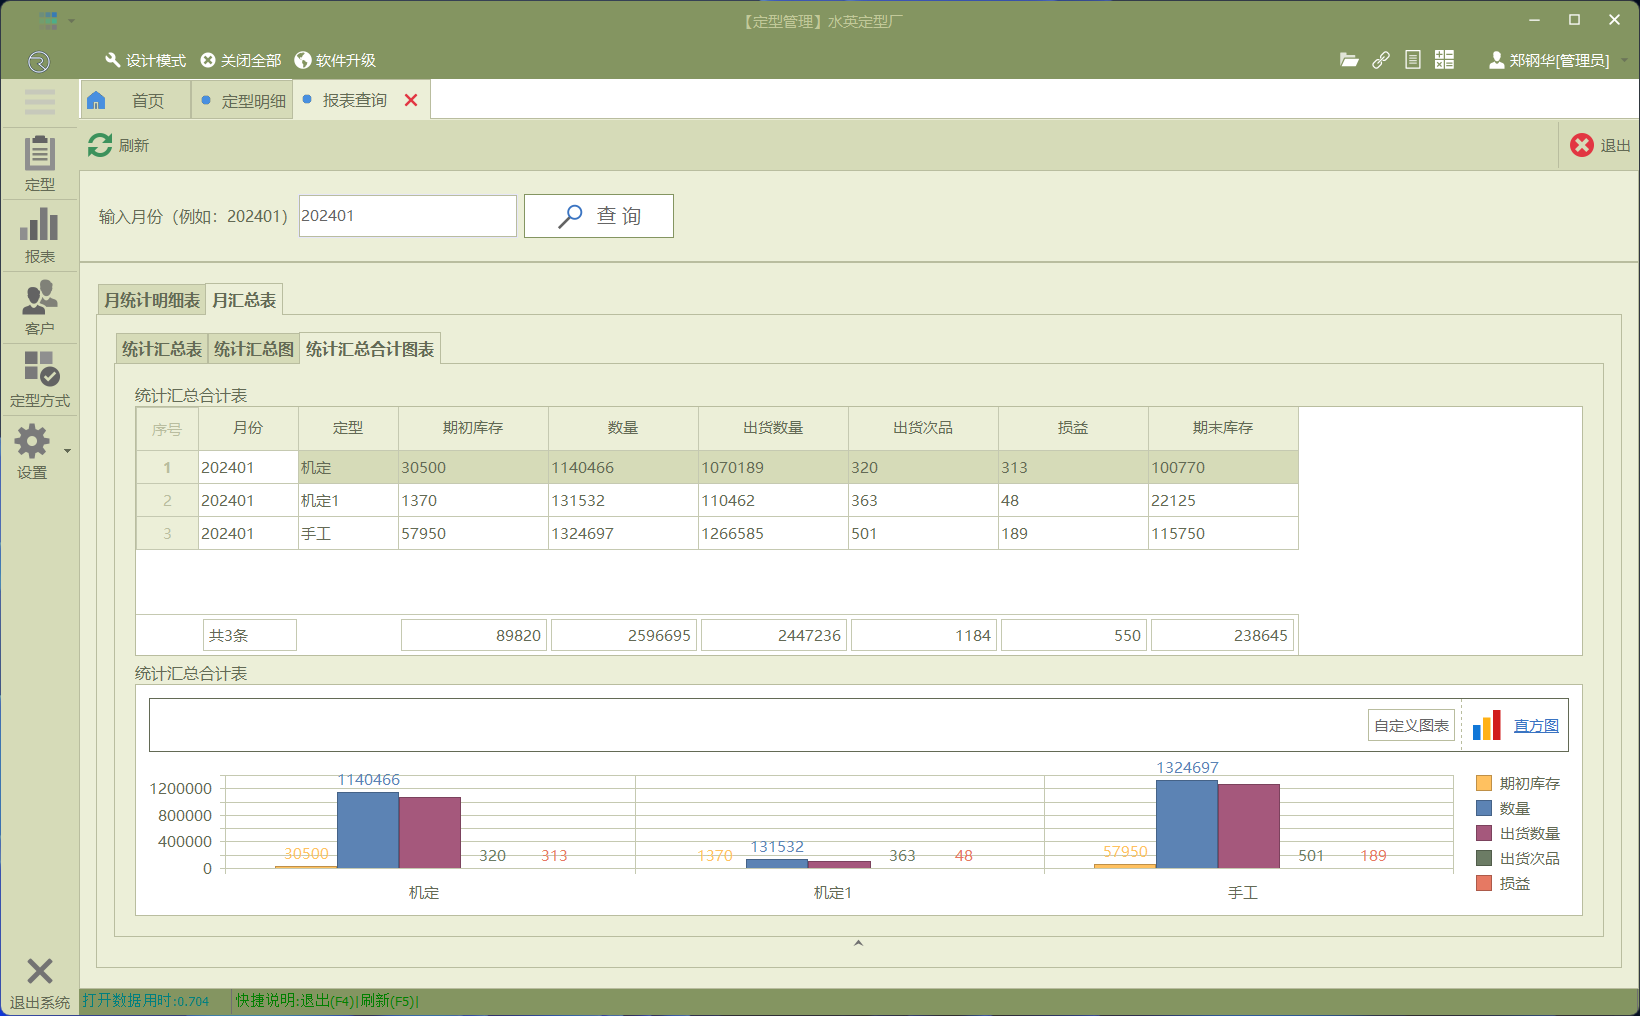The image size is (1640, 1016).
Task: Select the 机定1 row cell
Action: (348, 500)
